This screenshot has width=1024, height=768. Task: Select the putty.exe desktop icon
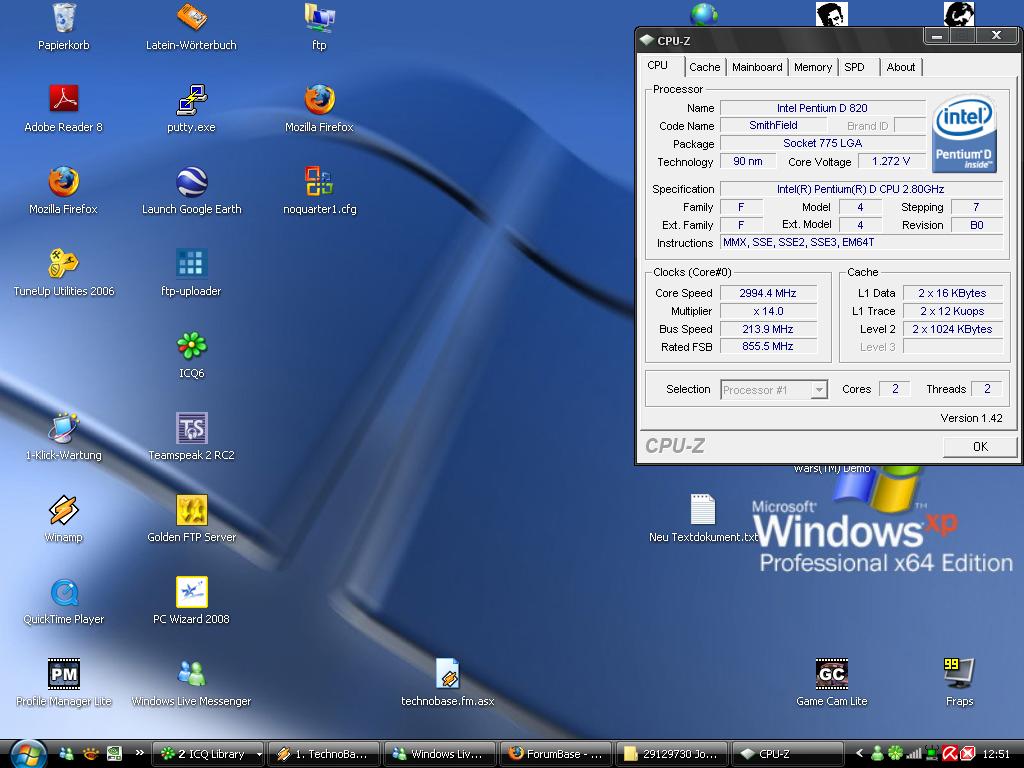[x=191, y=100]
